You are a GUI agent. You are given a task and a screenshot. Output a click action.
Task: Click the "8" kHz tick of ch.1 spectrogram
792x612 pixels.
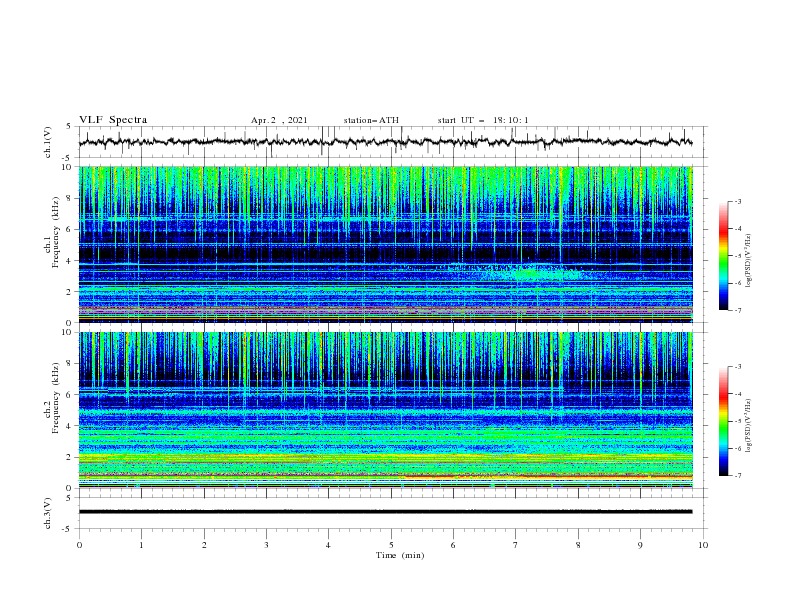pos(71,198)
